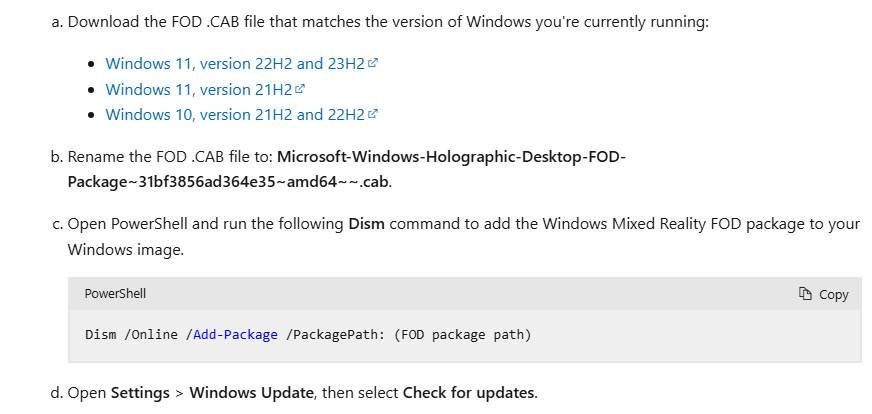Click the /Online switch in the command
The image size is (872, 414).
pos(155,334)
